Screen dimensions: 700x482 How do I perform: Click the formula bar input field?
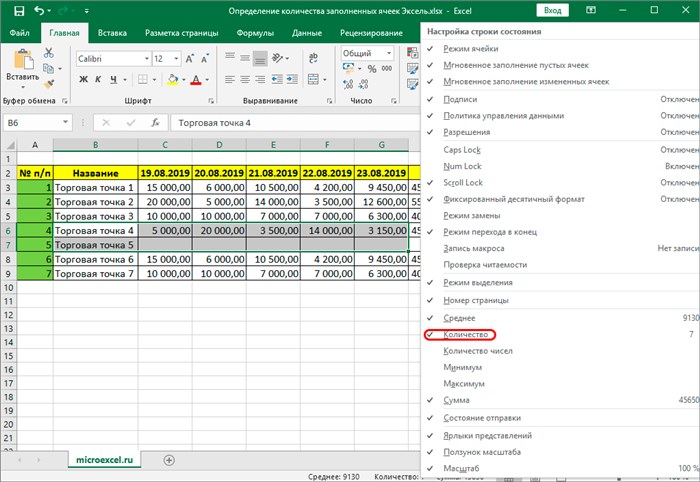pos(295,123)
